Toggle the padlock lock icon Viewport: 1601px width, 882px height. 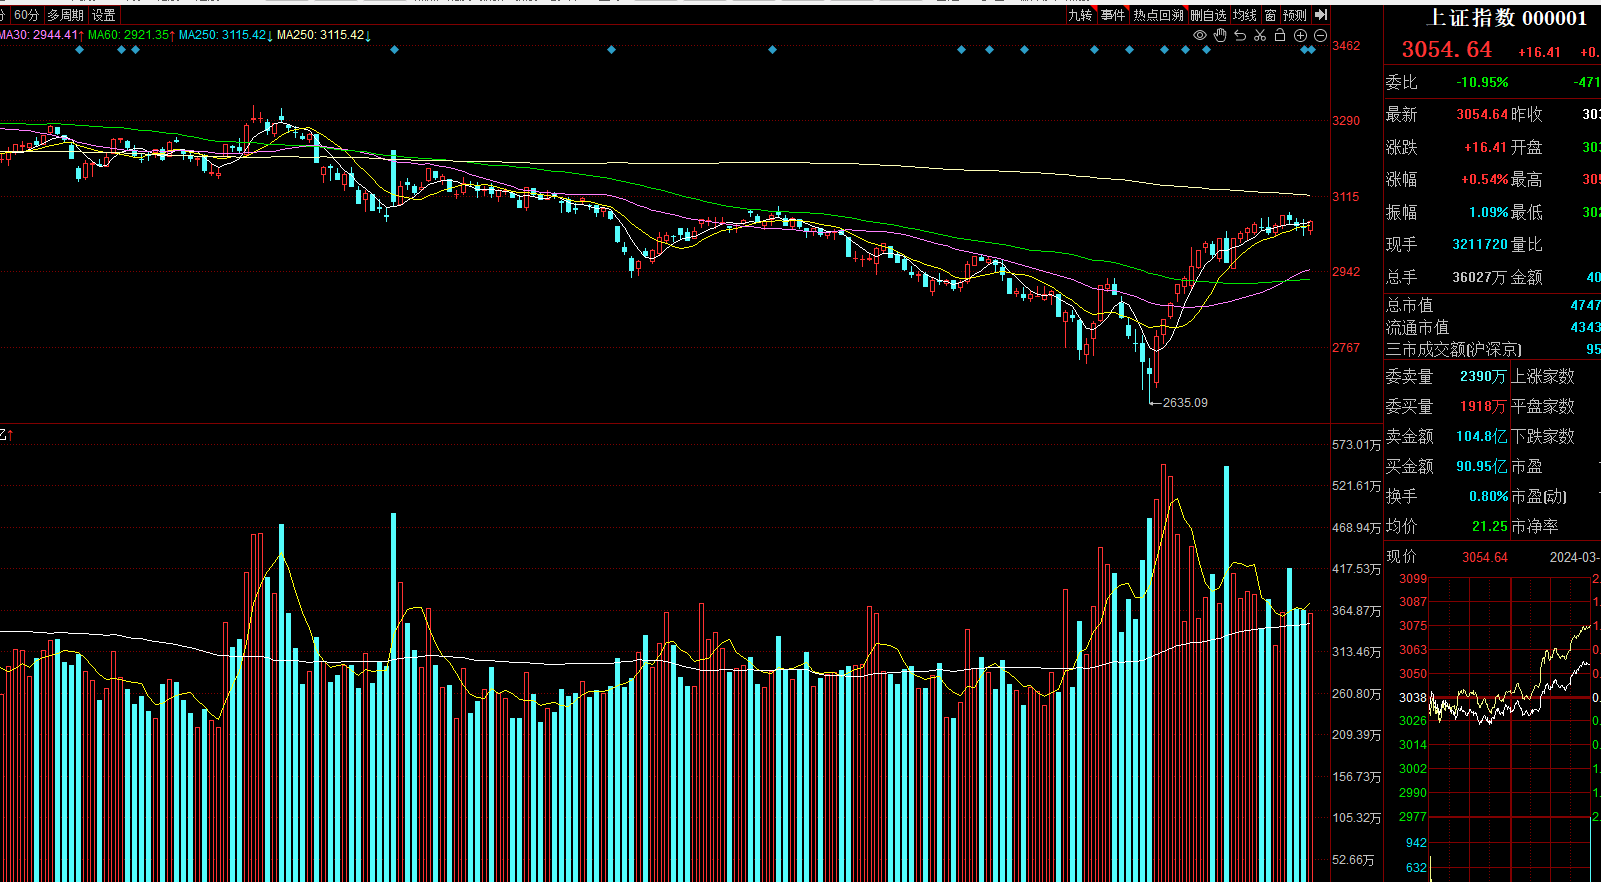click(1280, 35)
